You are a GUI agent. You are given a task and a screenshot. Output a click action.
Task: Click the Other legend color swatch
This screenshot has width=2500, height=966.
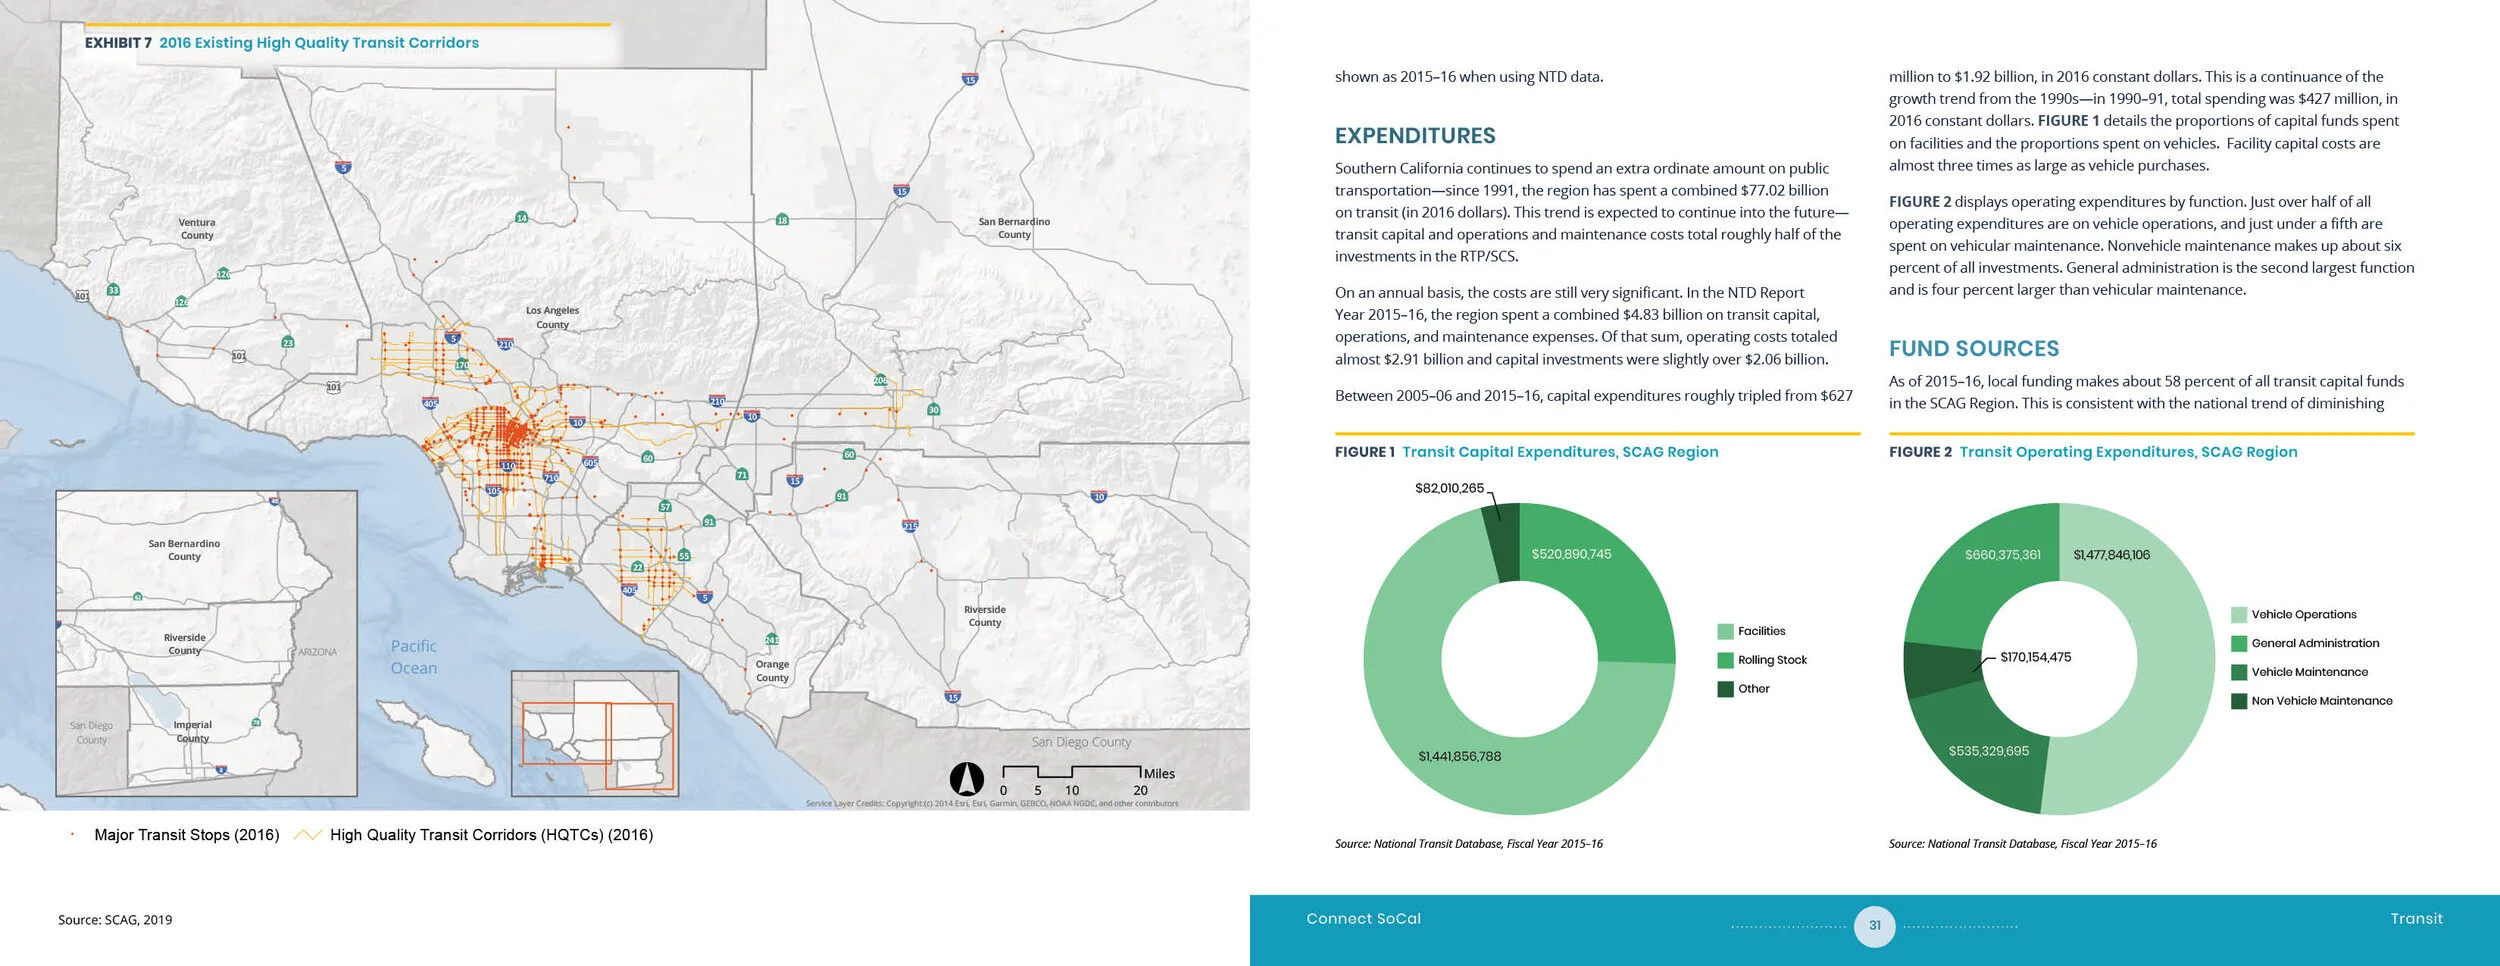click(1725, 689)
